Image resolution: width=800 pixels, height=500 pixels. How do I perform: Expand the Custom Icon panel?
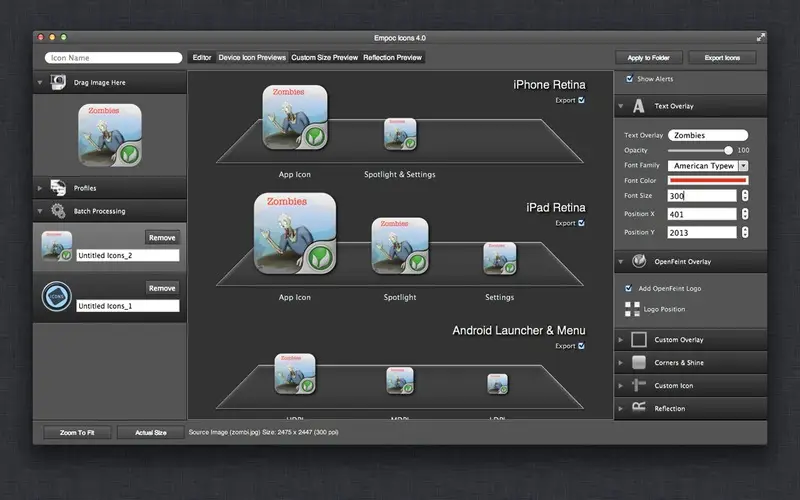[621, 385]
